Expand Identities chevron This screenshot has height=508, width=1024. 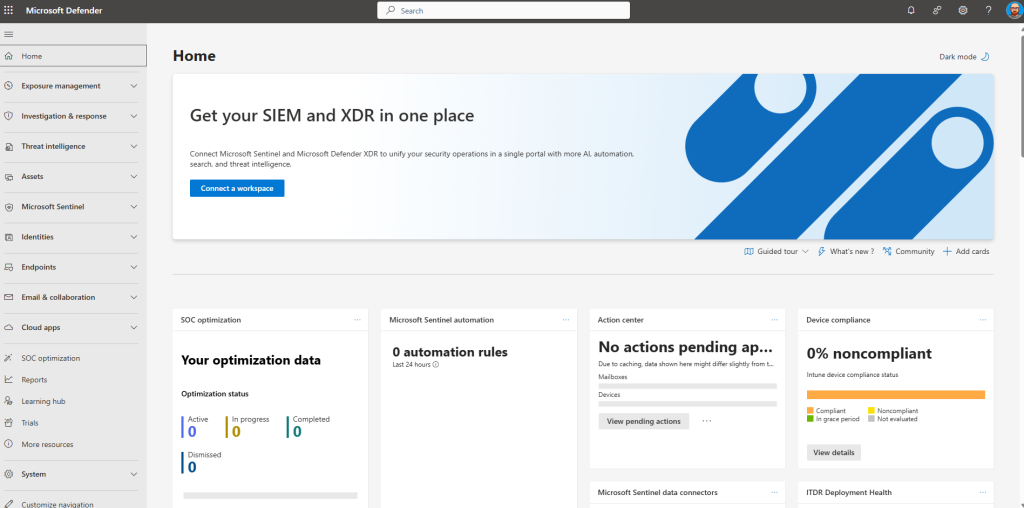pyautogui.click(x=134, y=237)
